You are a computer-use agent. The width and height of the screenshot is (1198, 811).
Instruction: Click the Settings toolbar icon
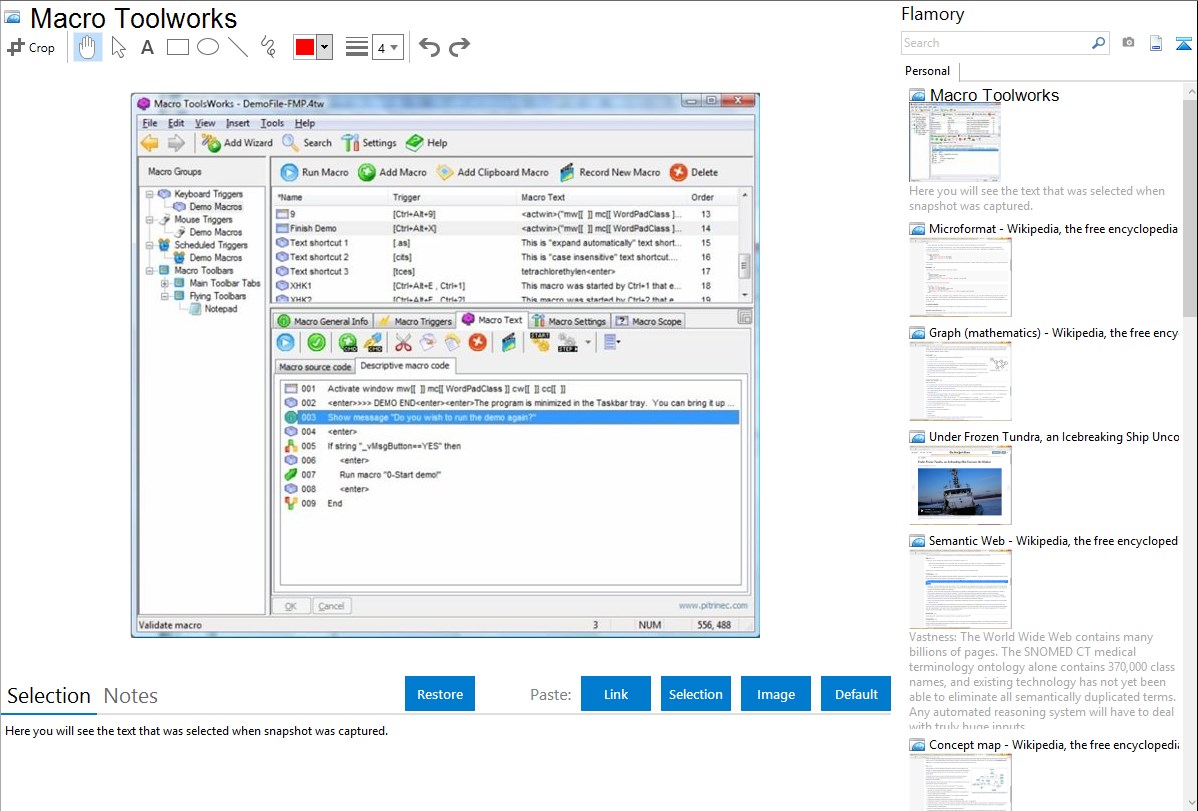(x=350, y=143)
